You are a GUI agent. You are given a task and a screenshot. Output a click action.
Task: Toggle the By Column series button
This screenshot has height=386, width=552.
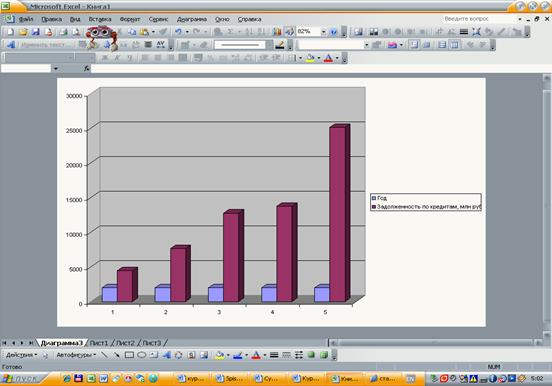click(454, 45)
